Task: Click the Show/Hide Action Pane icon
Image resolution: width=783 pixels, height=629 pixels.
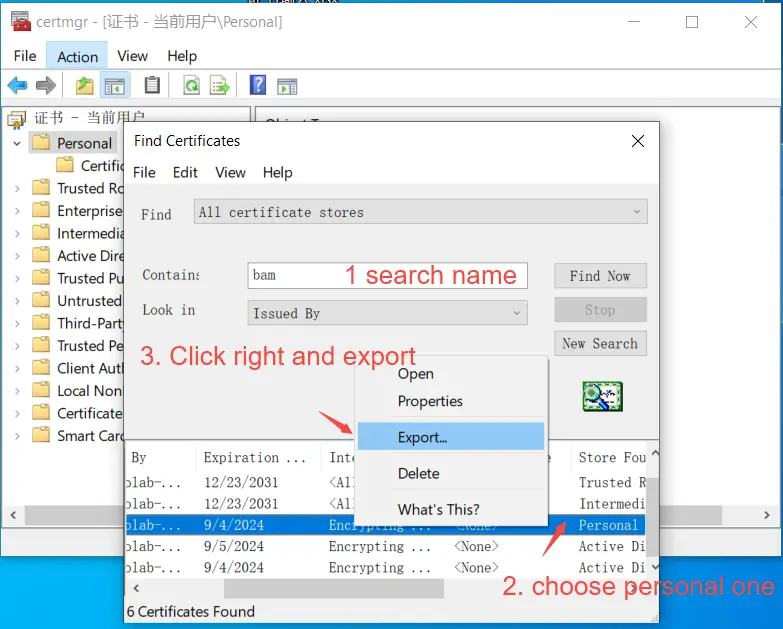Action: tap(287, 86)
